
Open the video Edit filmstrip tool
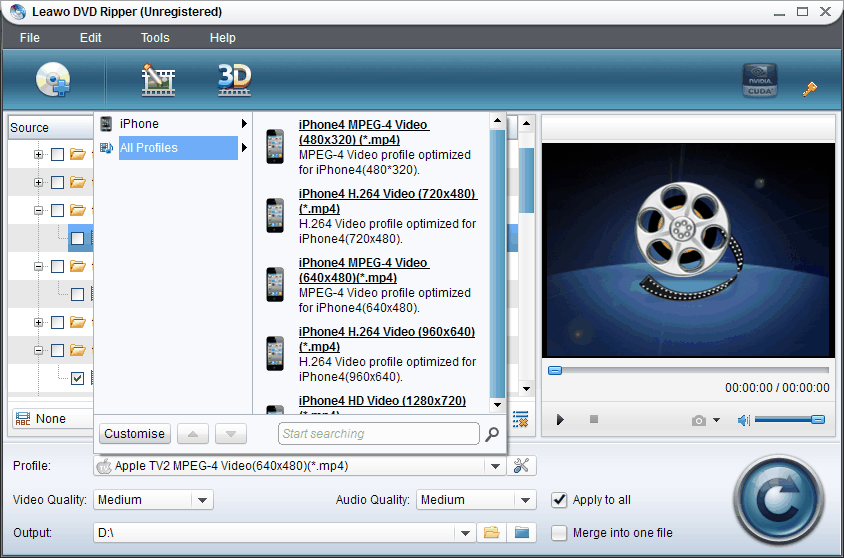(x=158, y=80)
